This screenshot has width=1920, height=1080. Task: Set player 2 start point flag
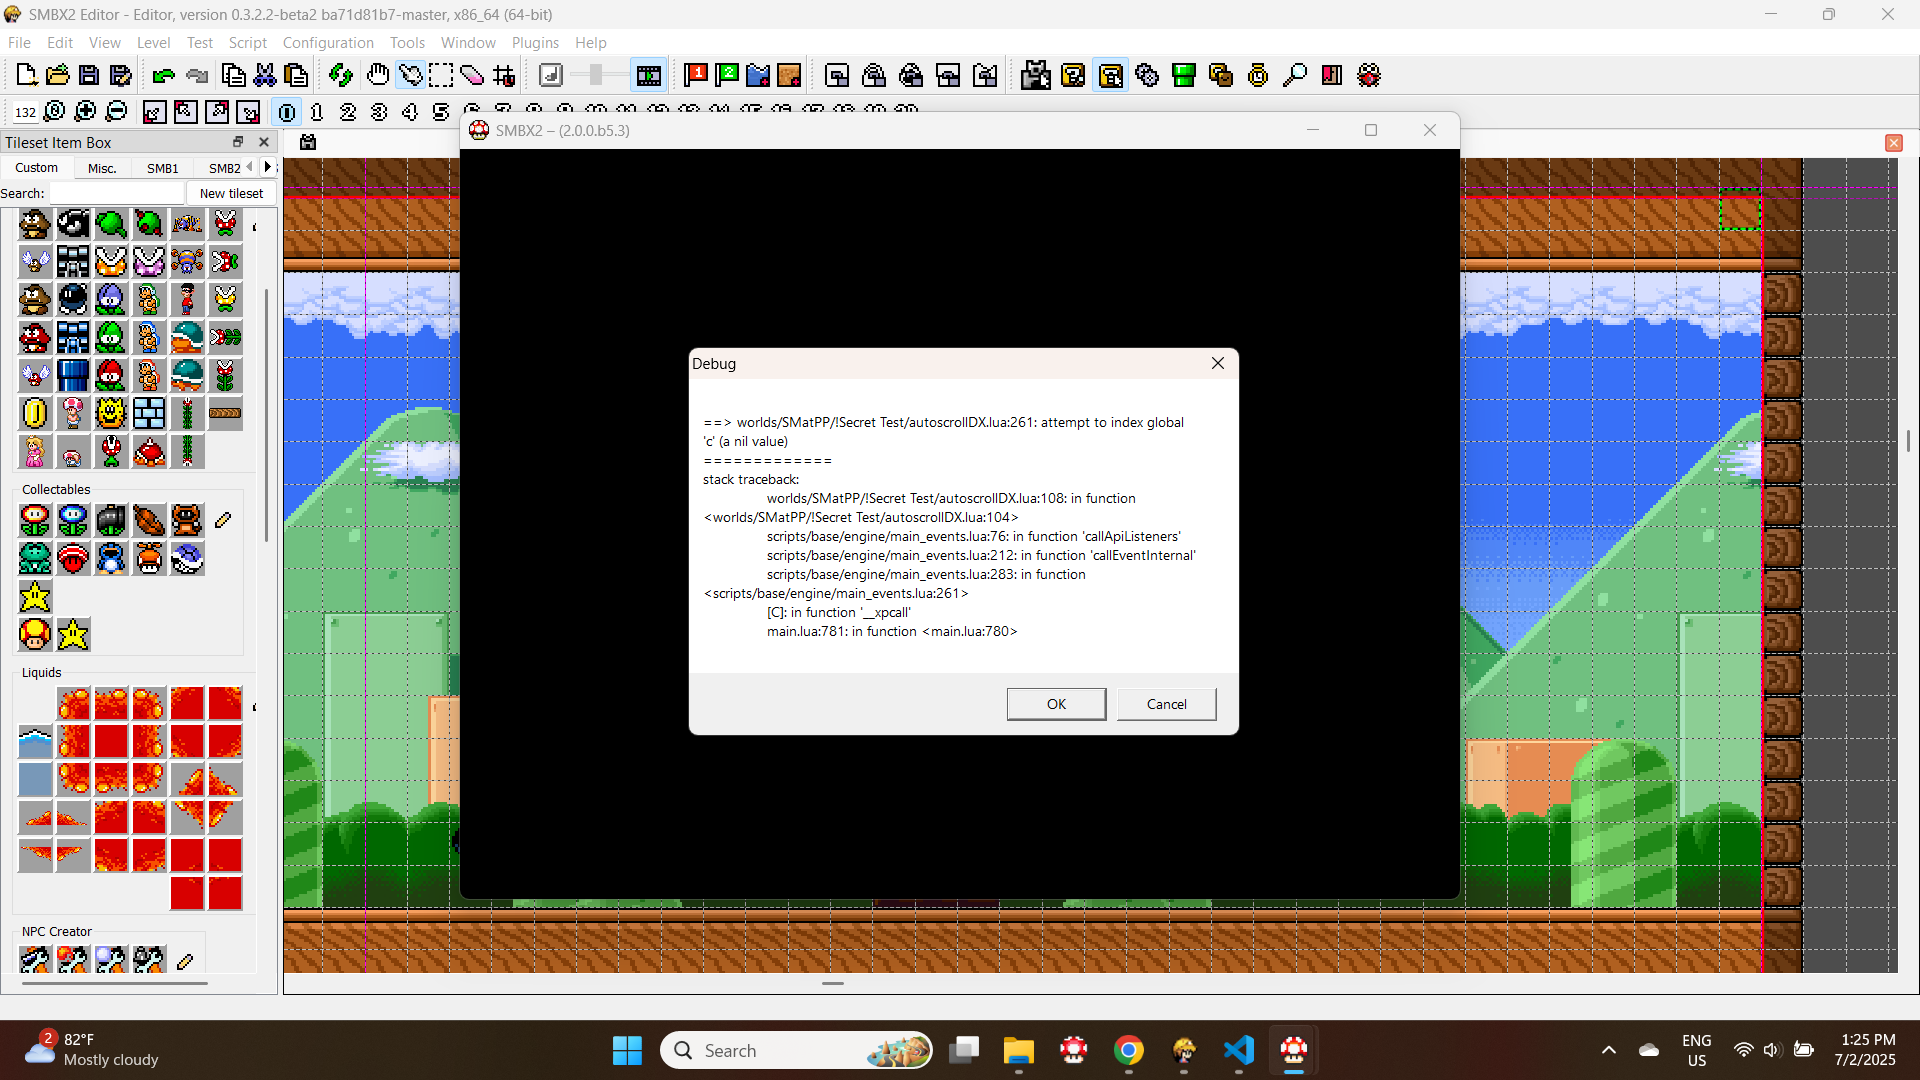click(728, 75)
